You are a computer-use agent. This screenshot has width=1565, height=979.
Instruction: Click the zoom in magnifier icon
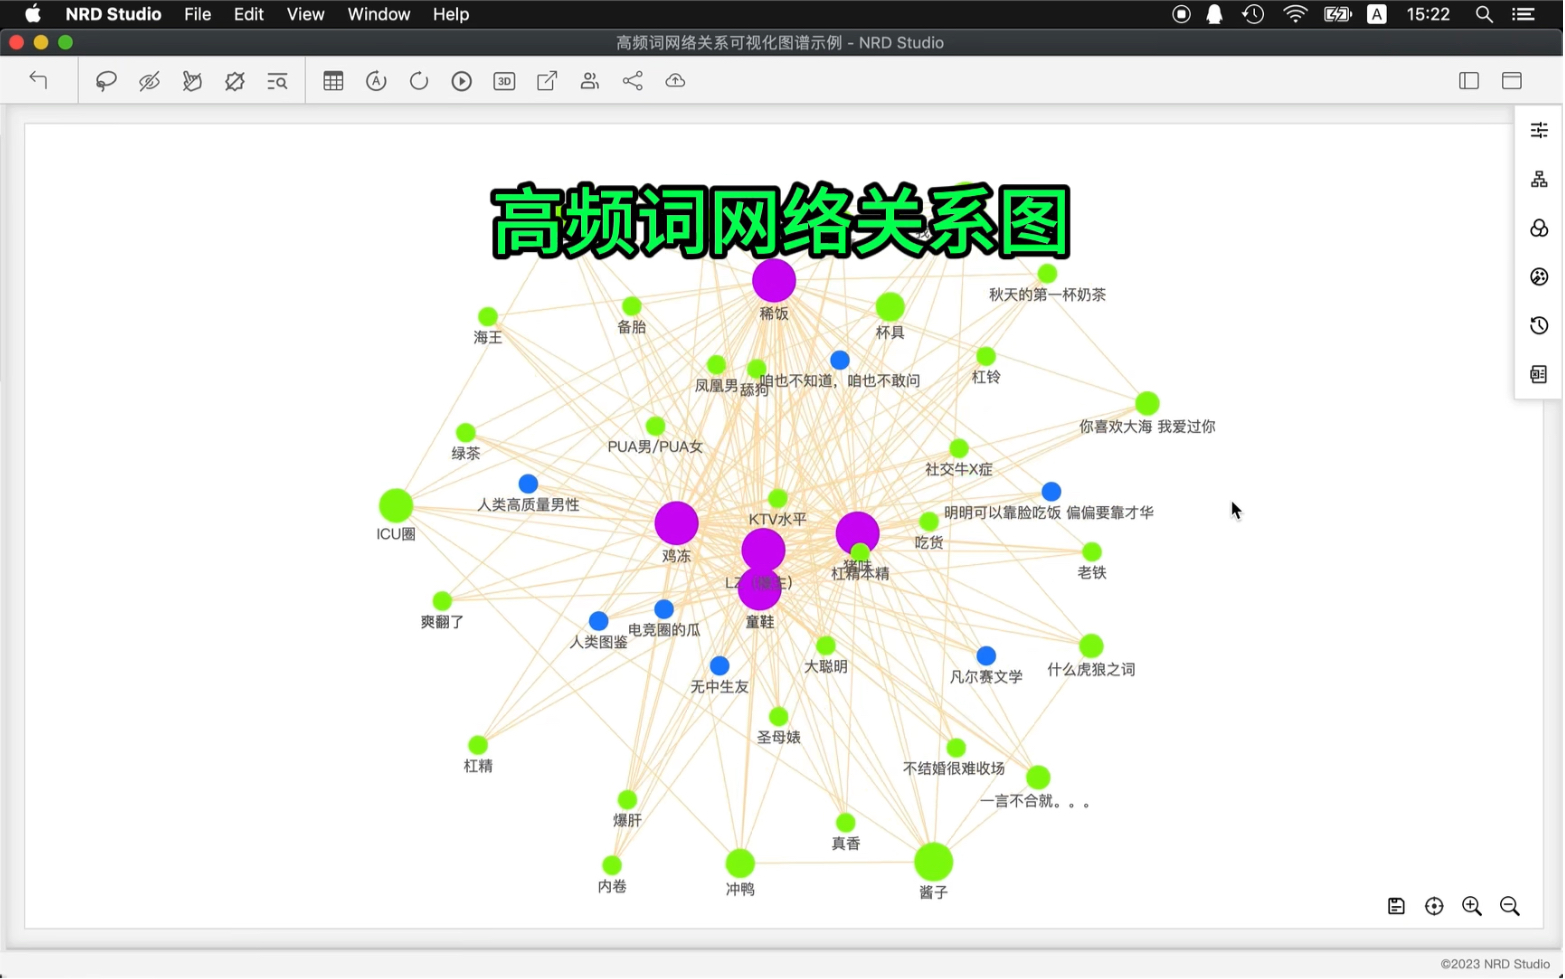coord(1473,907)
